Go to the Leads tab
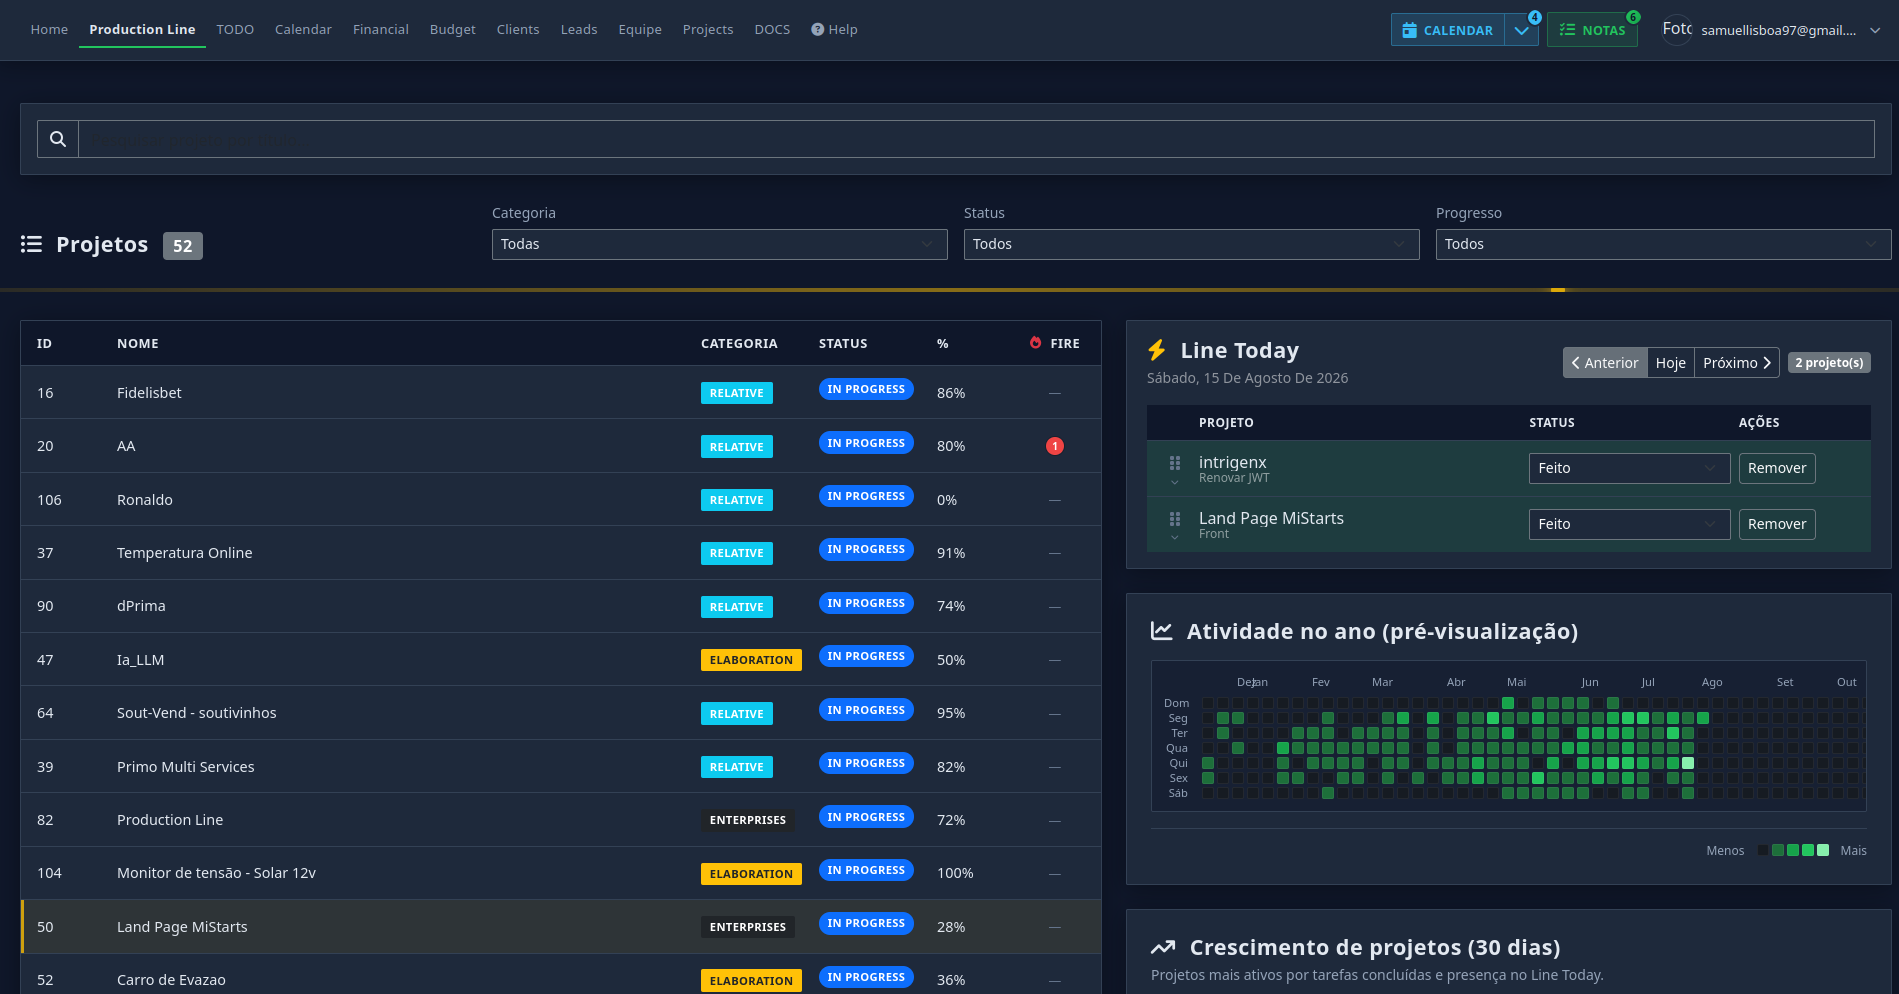The image size is (1899, 994). [x=579, y=30]
